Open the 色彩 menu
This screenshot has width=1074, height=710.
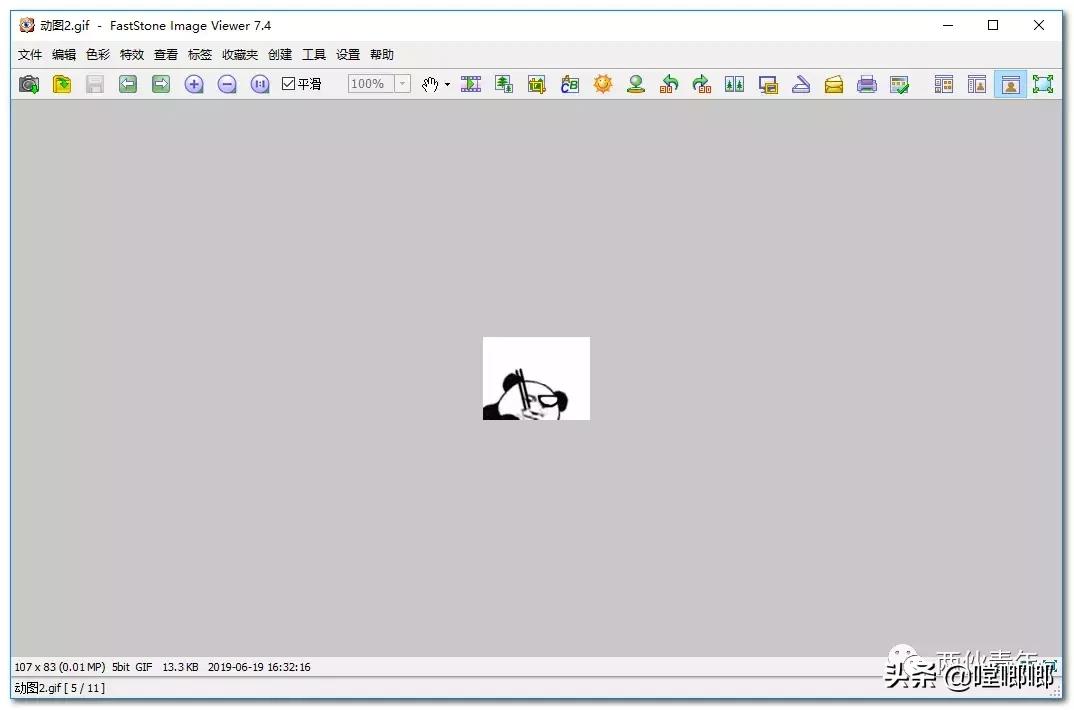pos(98,55)
